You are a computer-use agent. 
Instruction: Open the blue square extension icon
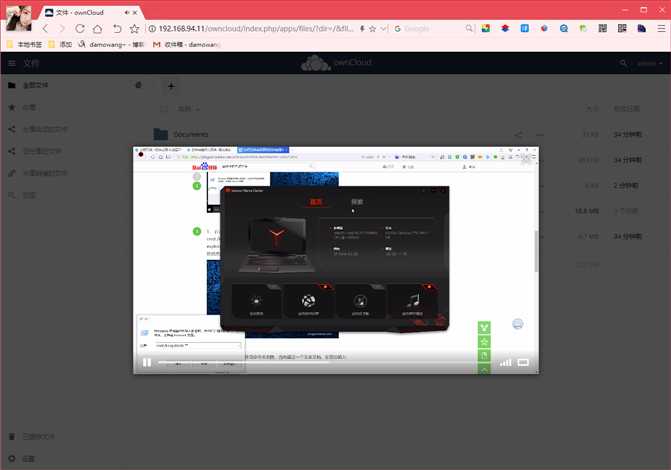(525, 29)
